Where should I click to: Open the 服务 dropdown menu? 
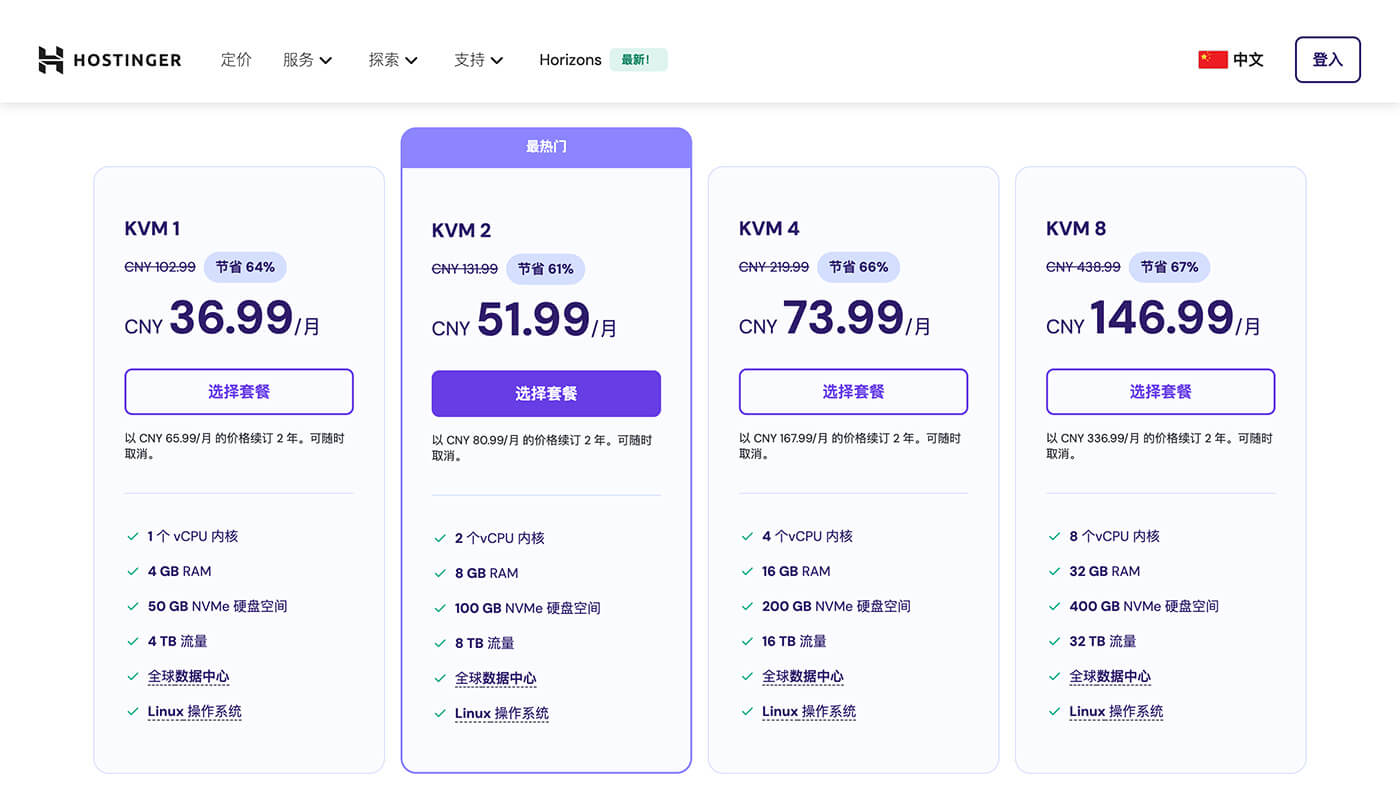pyautogui.click(x=307, y=60)
